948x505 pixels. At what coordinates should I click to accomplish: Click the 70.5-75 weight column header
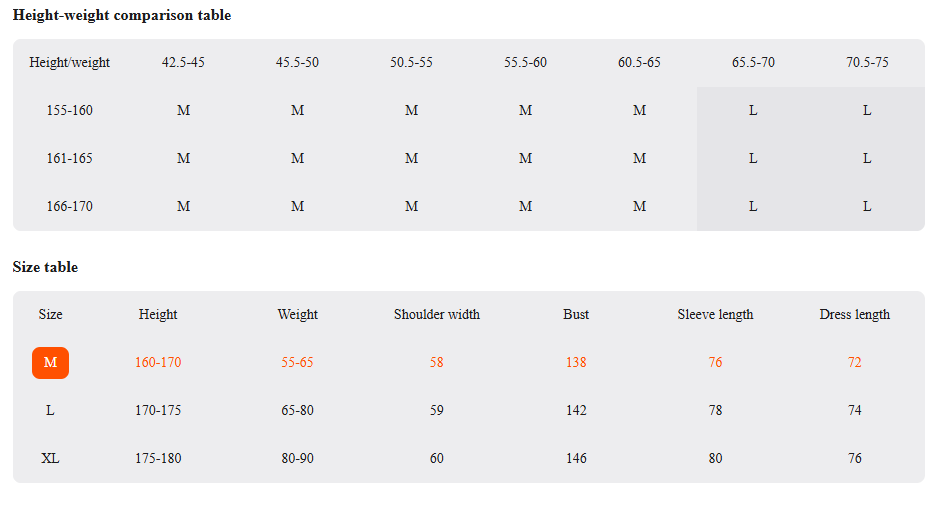(867, 62)
